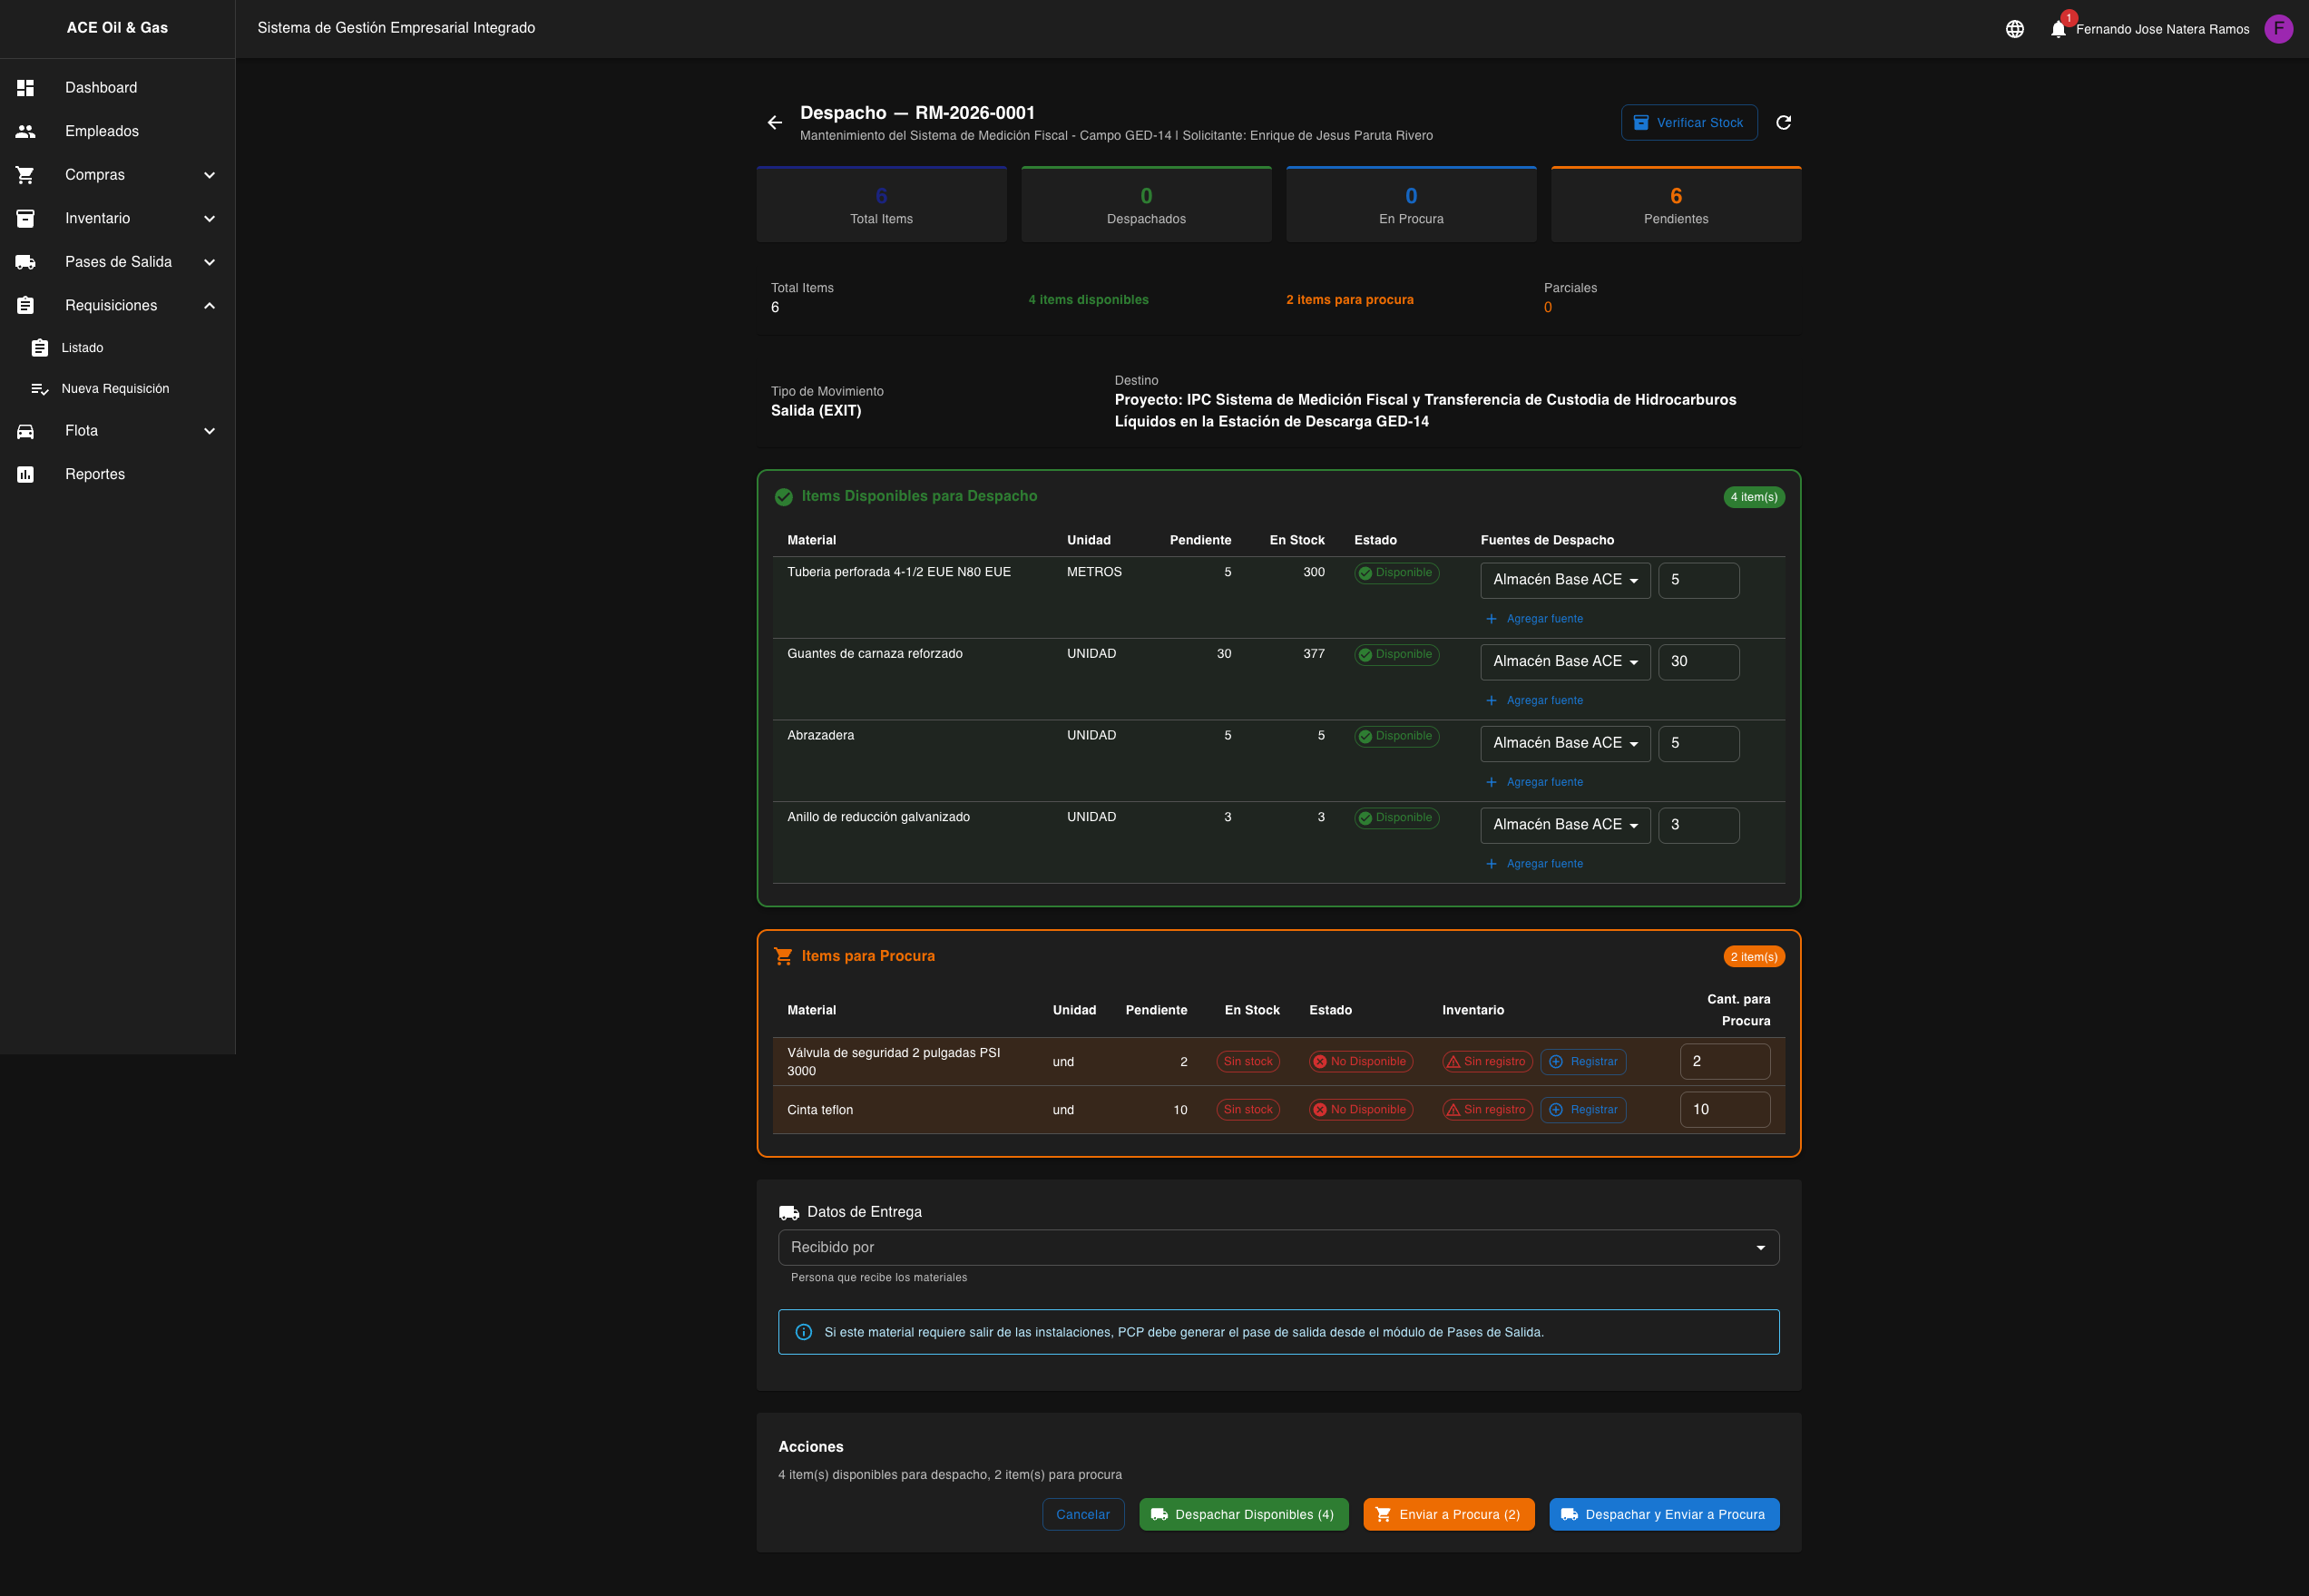Register inventory for Cinta teflon
The height and width of the screenshot is (1596, 2309).
click(x=1582, y=1109)
